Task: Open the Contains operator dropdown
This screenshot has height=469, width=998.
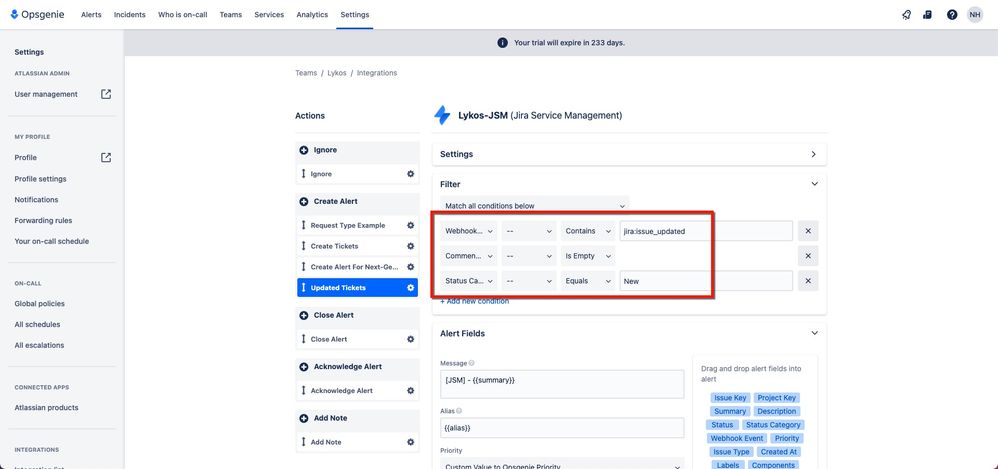Action: (x=587, y=231)
